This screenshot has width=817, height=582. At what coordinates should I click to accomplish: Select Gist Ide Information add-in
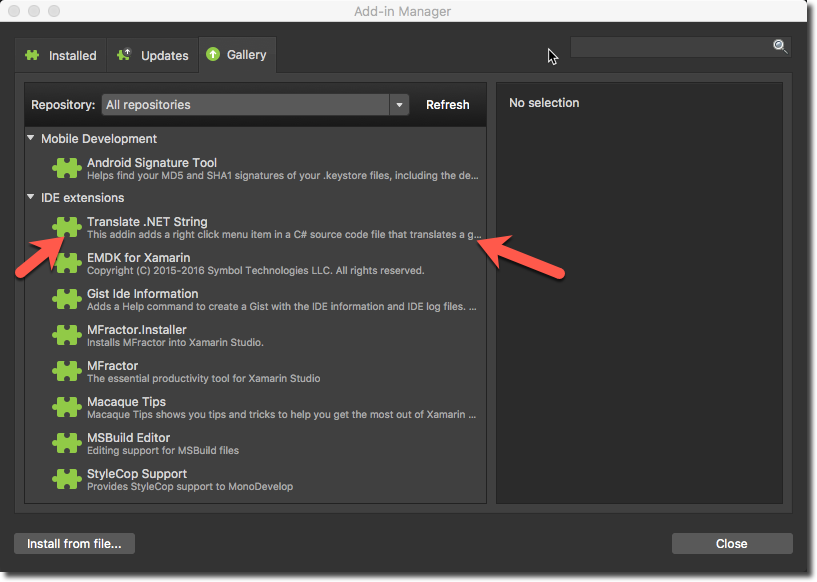(x=255, y=300)
